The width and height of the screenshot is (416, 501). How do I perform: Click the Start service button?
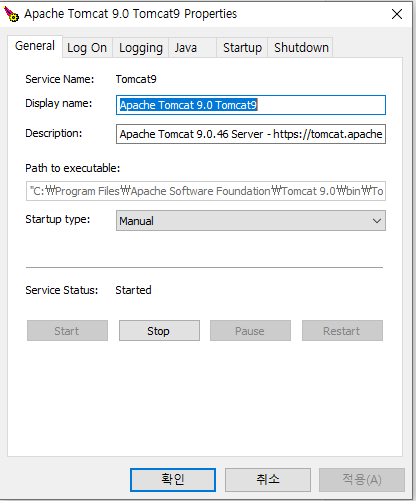pyautogui.click(x=67, y=331)
